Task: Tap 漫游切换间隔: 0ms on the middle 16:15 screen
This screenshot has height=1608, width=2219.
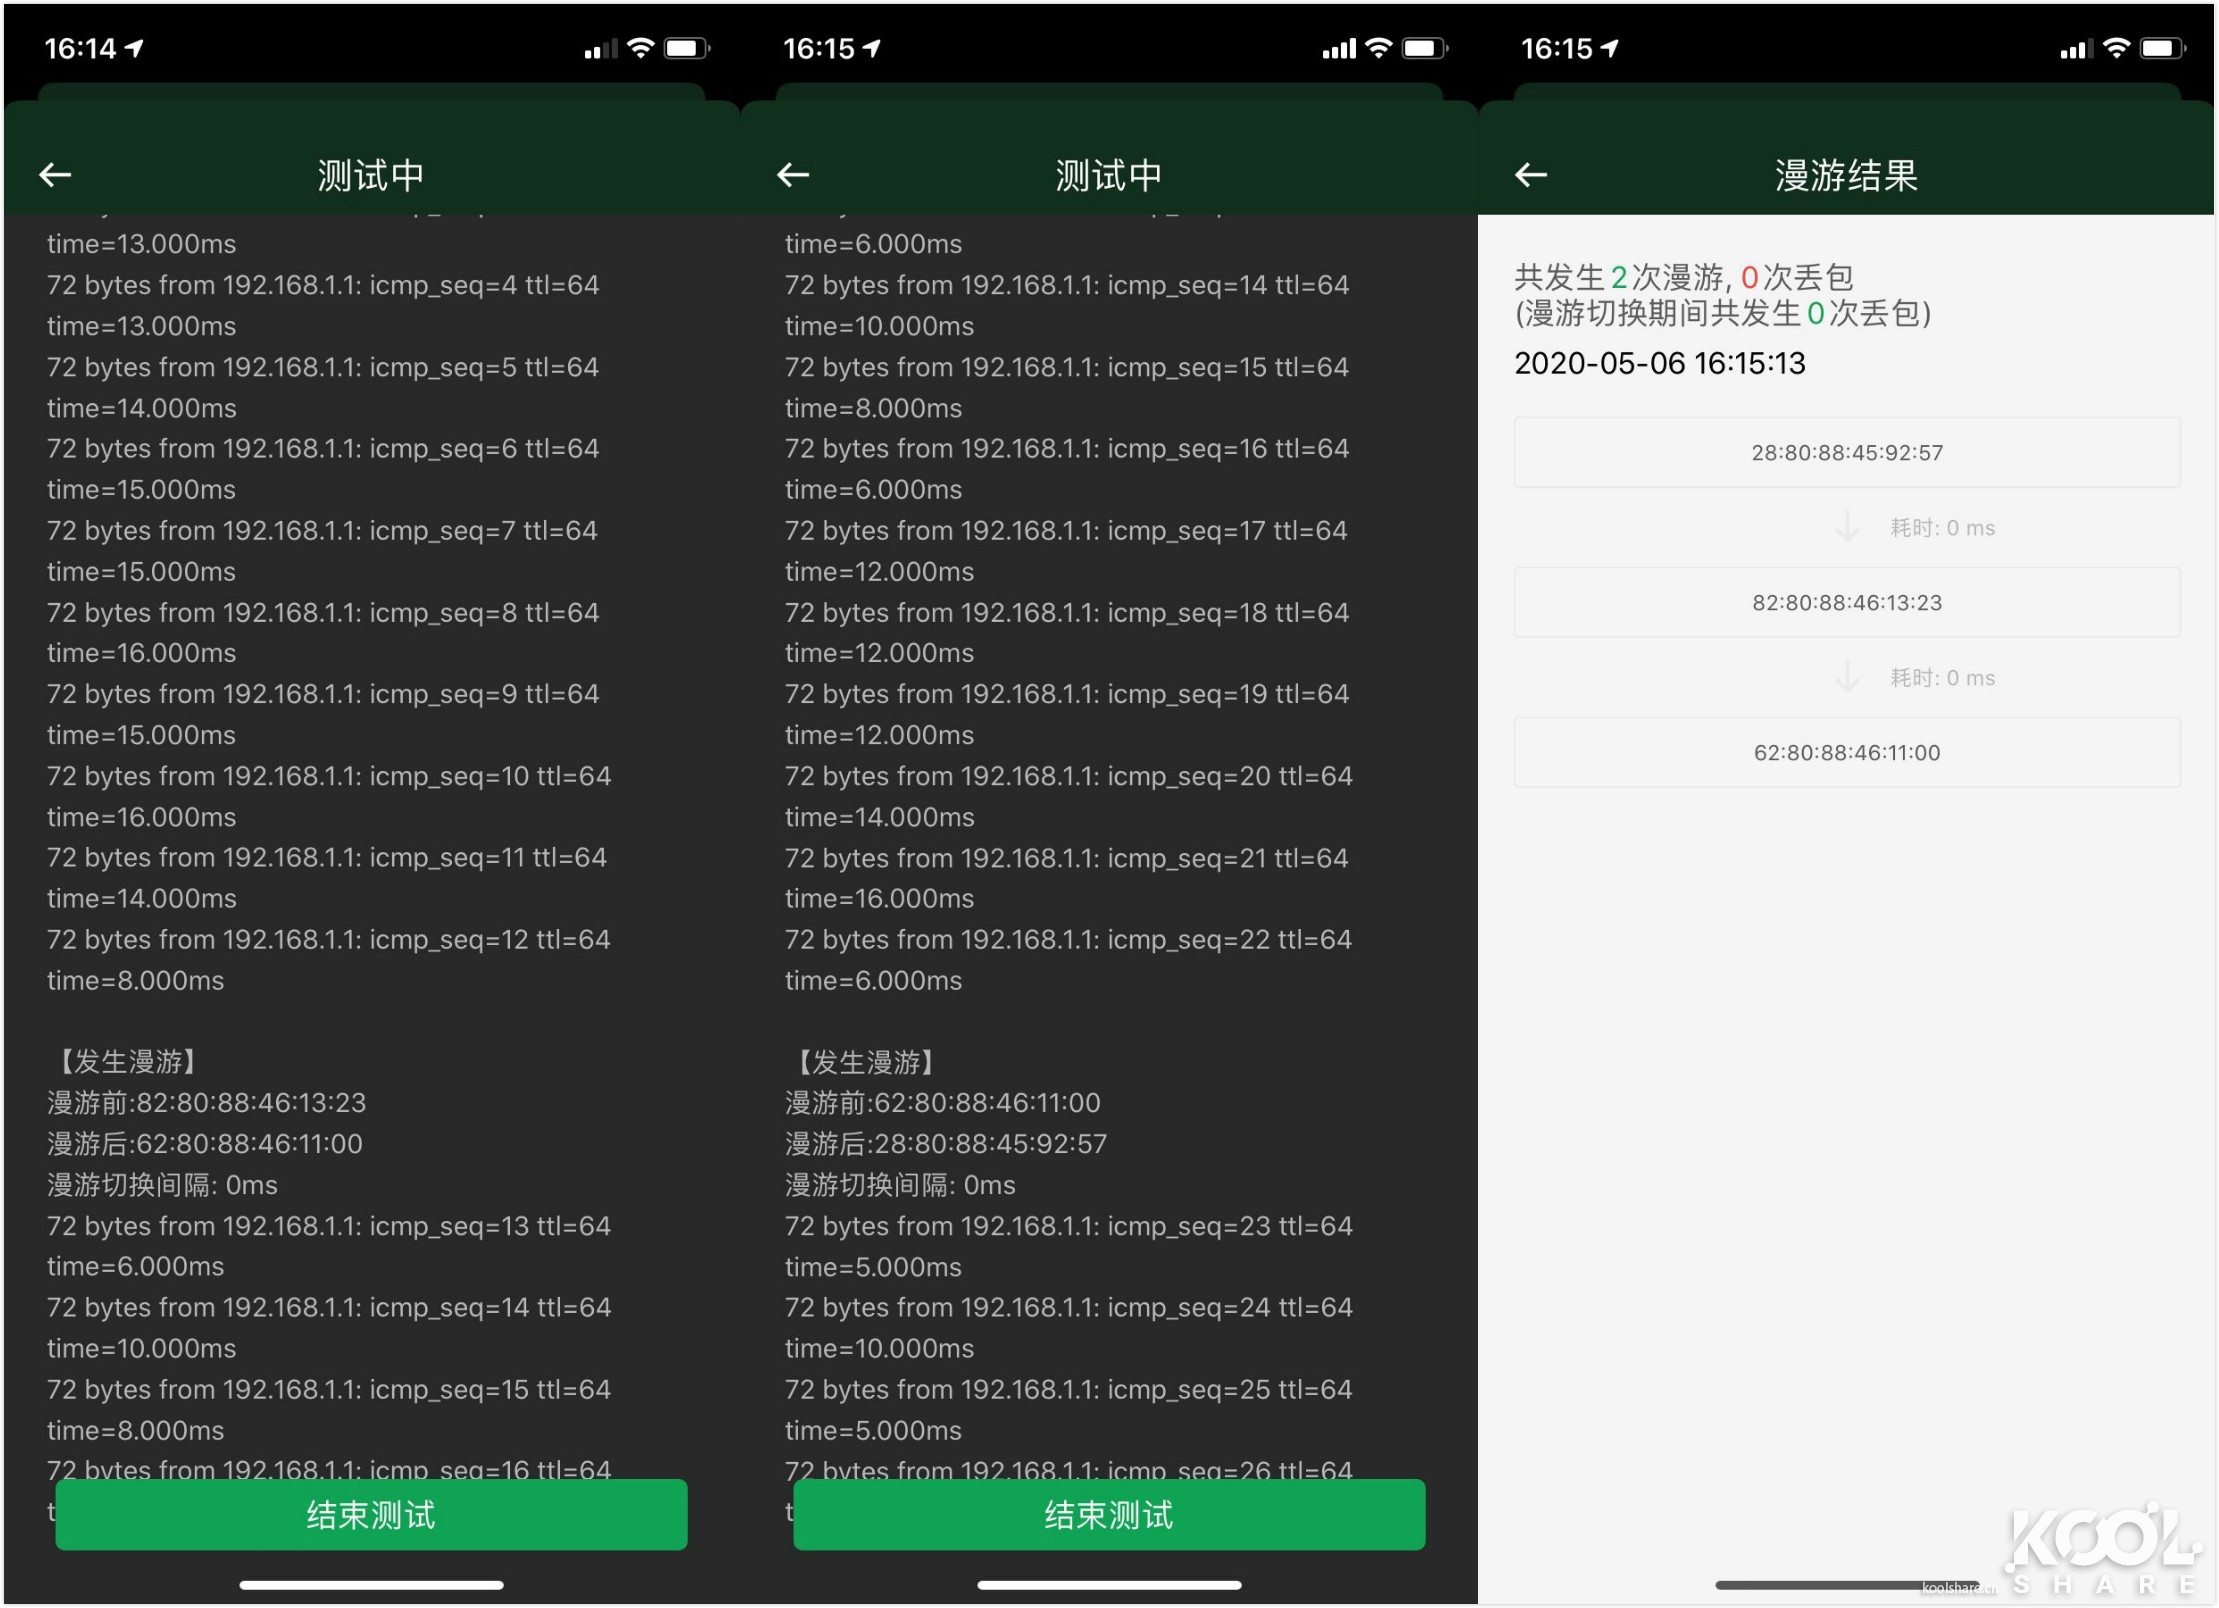Action: coord(901,1185)
